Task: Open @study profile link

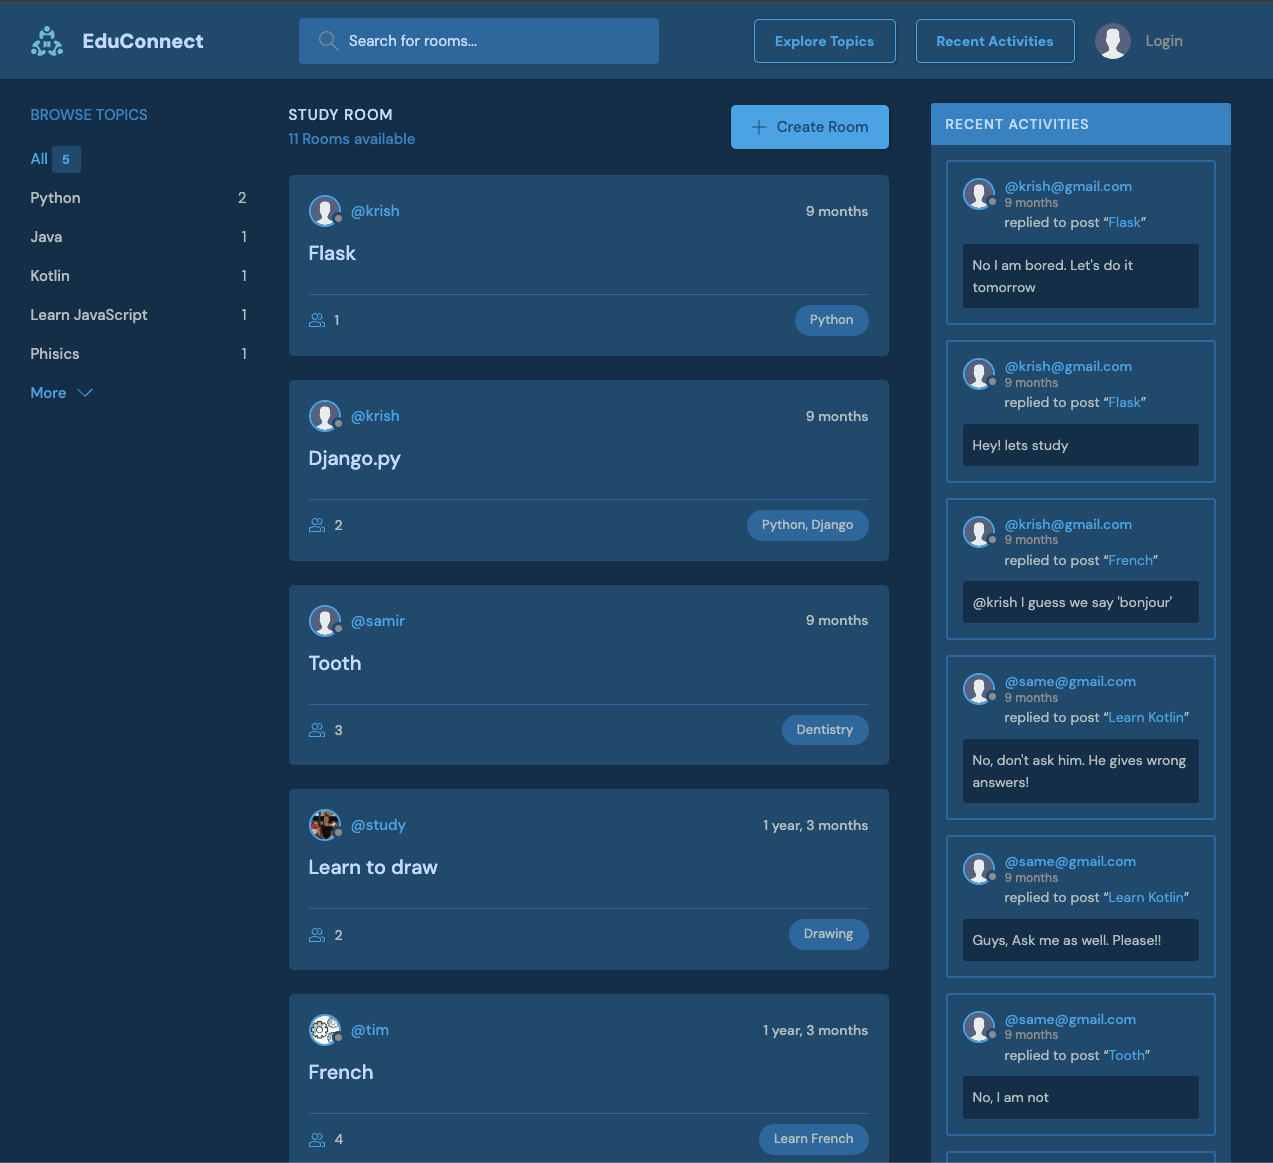Action: (x=378, y=825)
